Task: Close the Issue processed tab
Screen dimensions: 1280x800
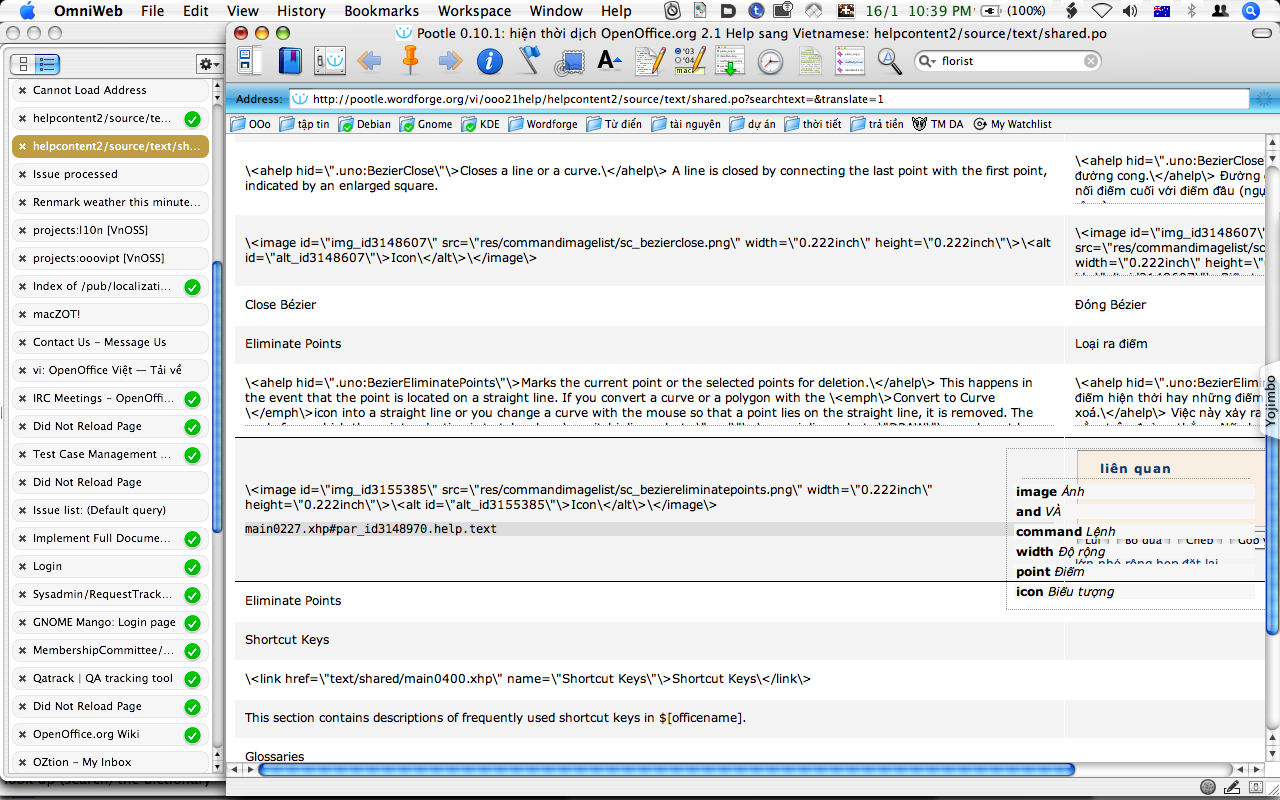Action: (23, 174)
